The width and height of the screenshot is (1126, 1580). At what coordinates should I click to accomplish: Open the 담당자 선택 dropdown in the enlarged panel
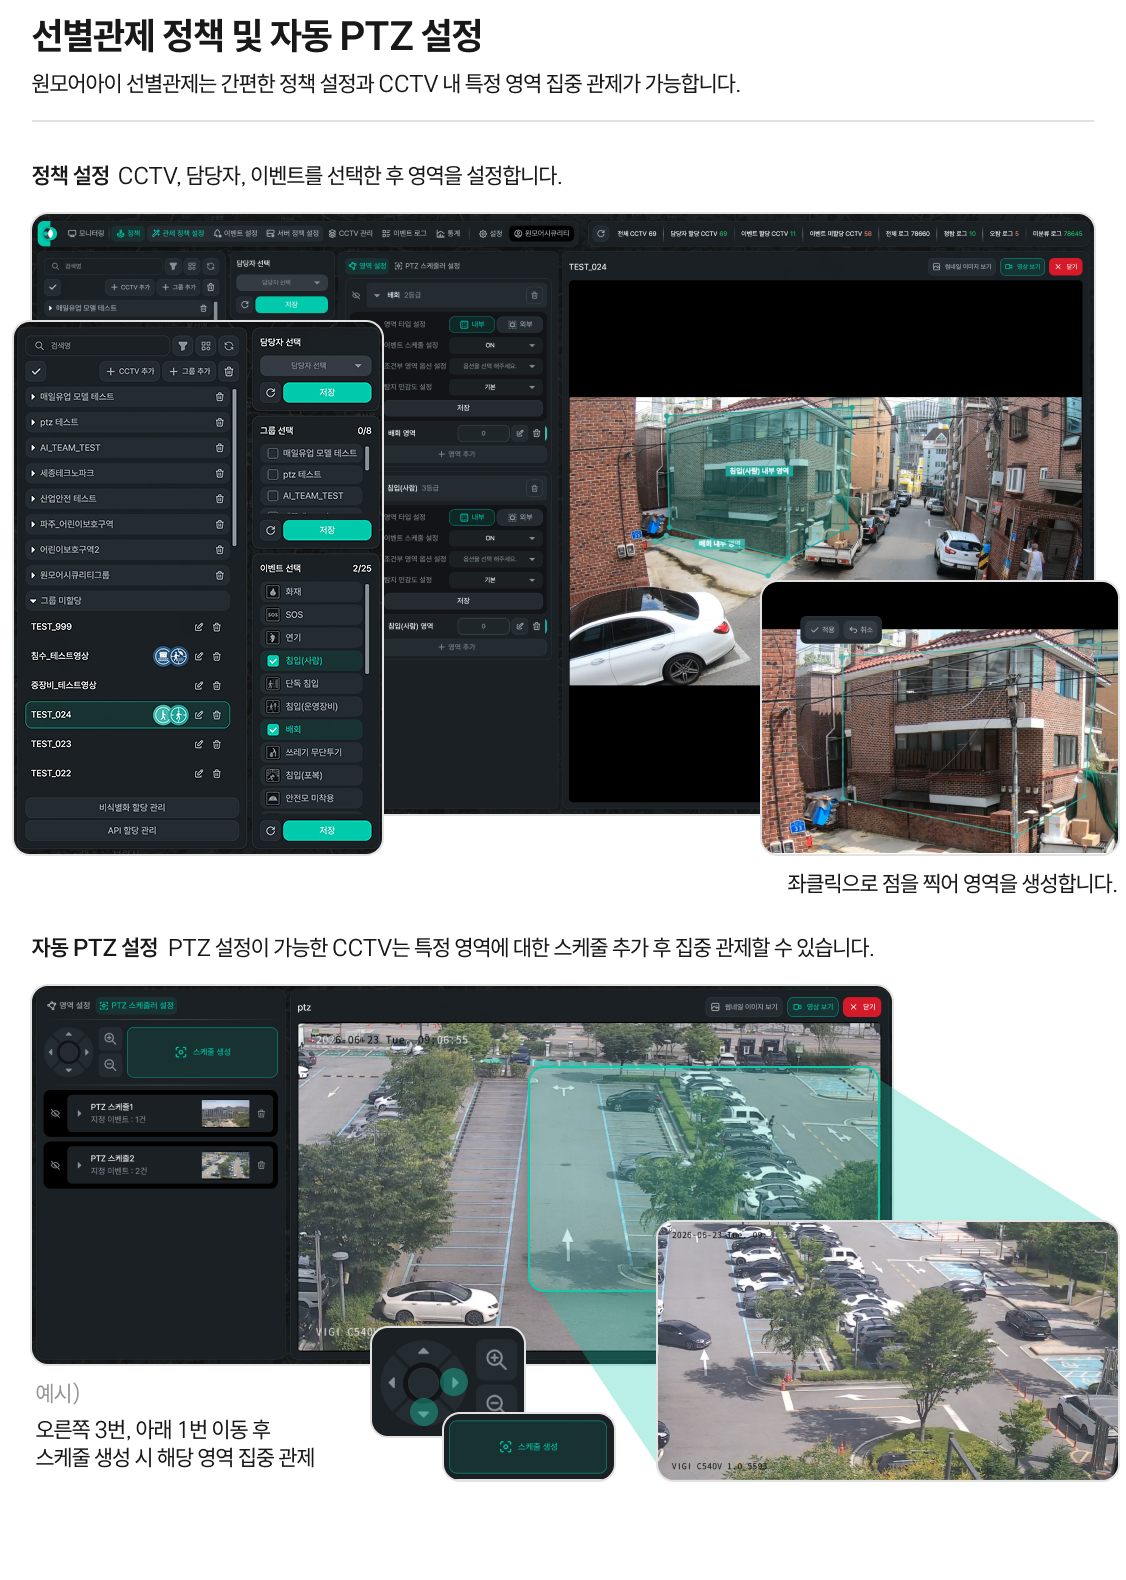(x=315, y=366)
